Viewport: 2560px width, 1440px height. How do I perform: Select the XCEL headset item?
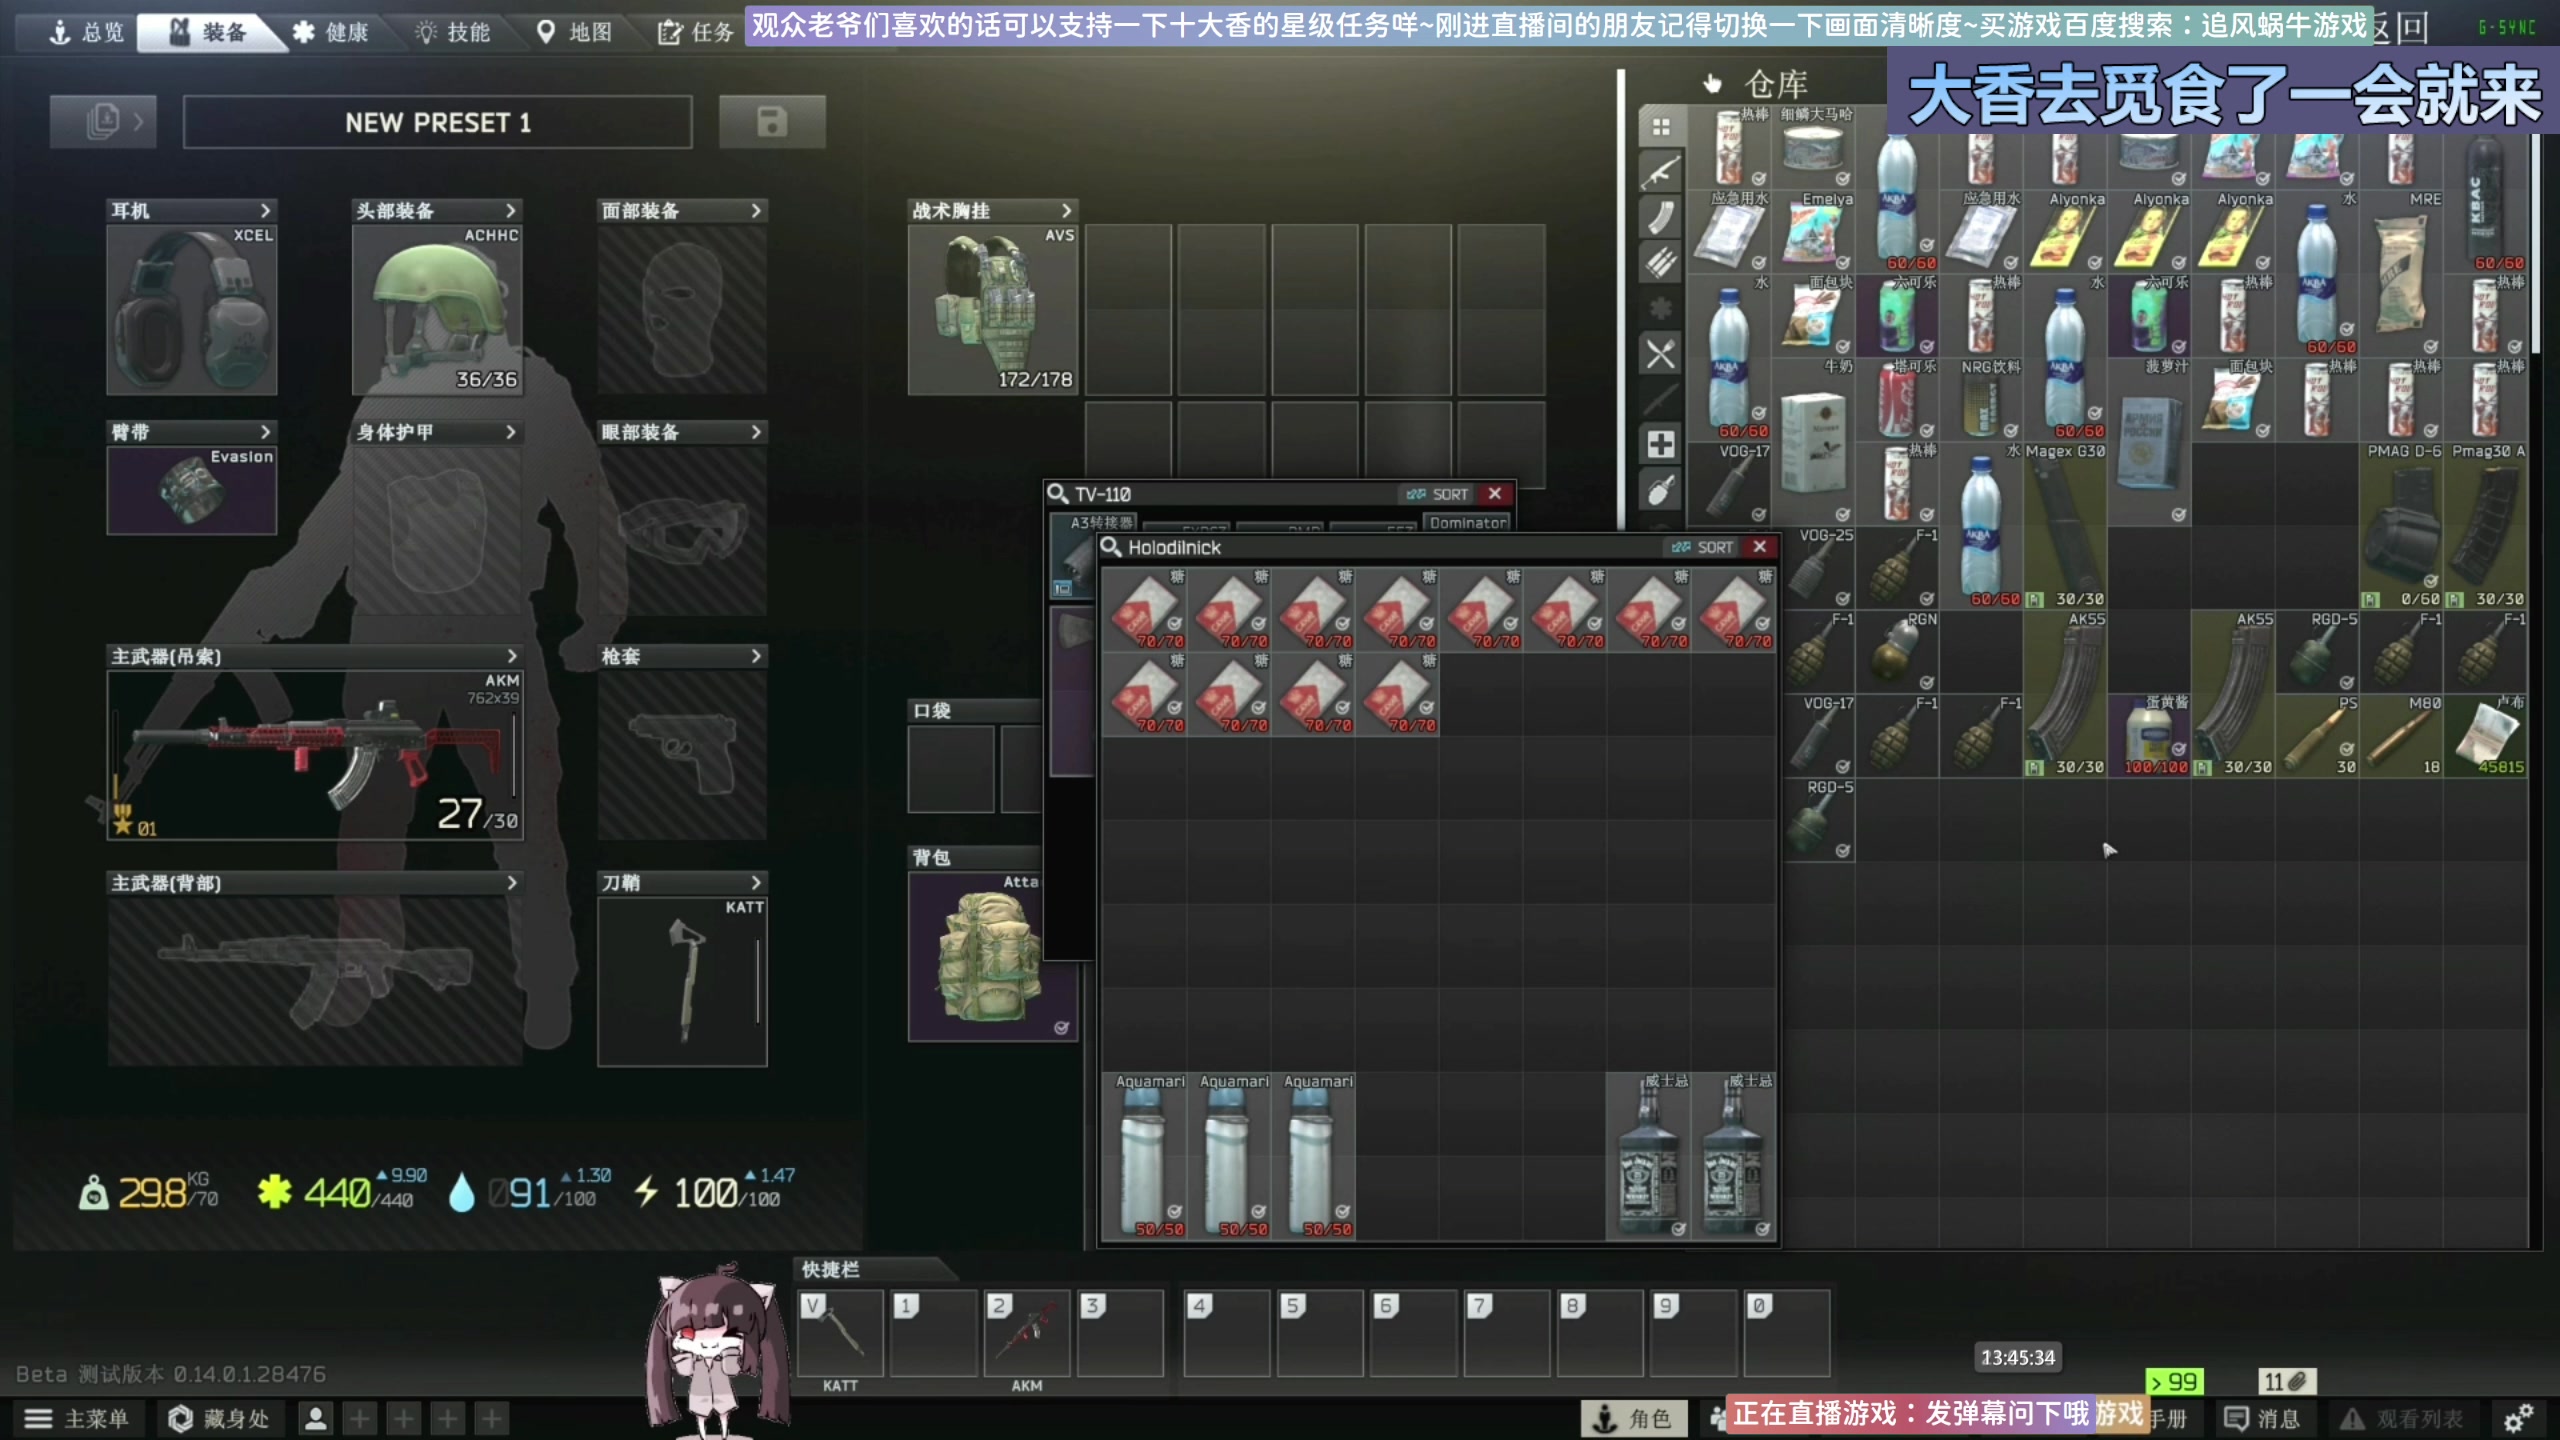pyautogui.click(x=192, y=310)
